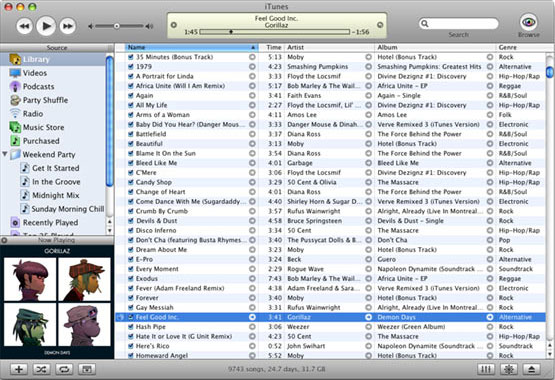Open the Equalizer button
This screenshot has width=555, height=380.
click(486, 369)
